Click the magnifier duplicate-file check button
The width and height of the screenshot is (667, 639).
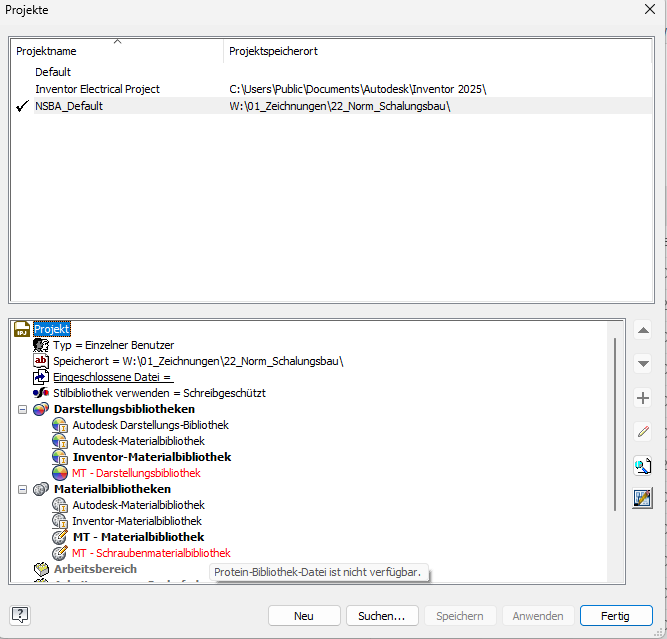[643, 466]
